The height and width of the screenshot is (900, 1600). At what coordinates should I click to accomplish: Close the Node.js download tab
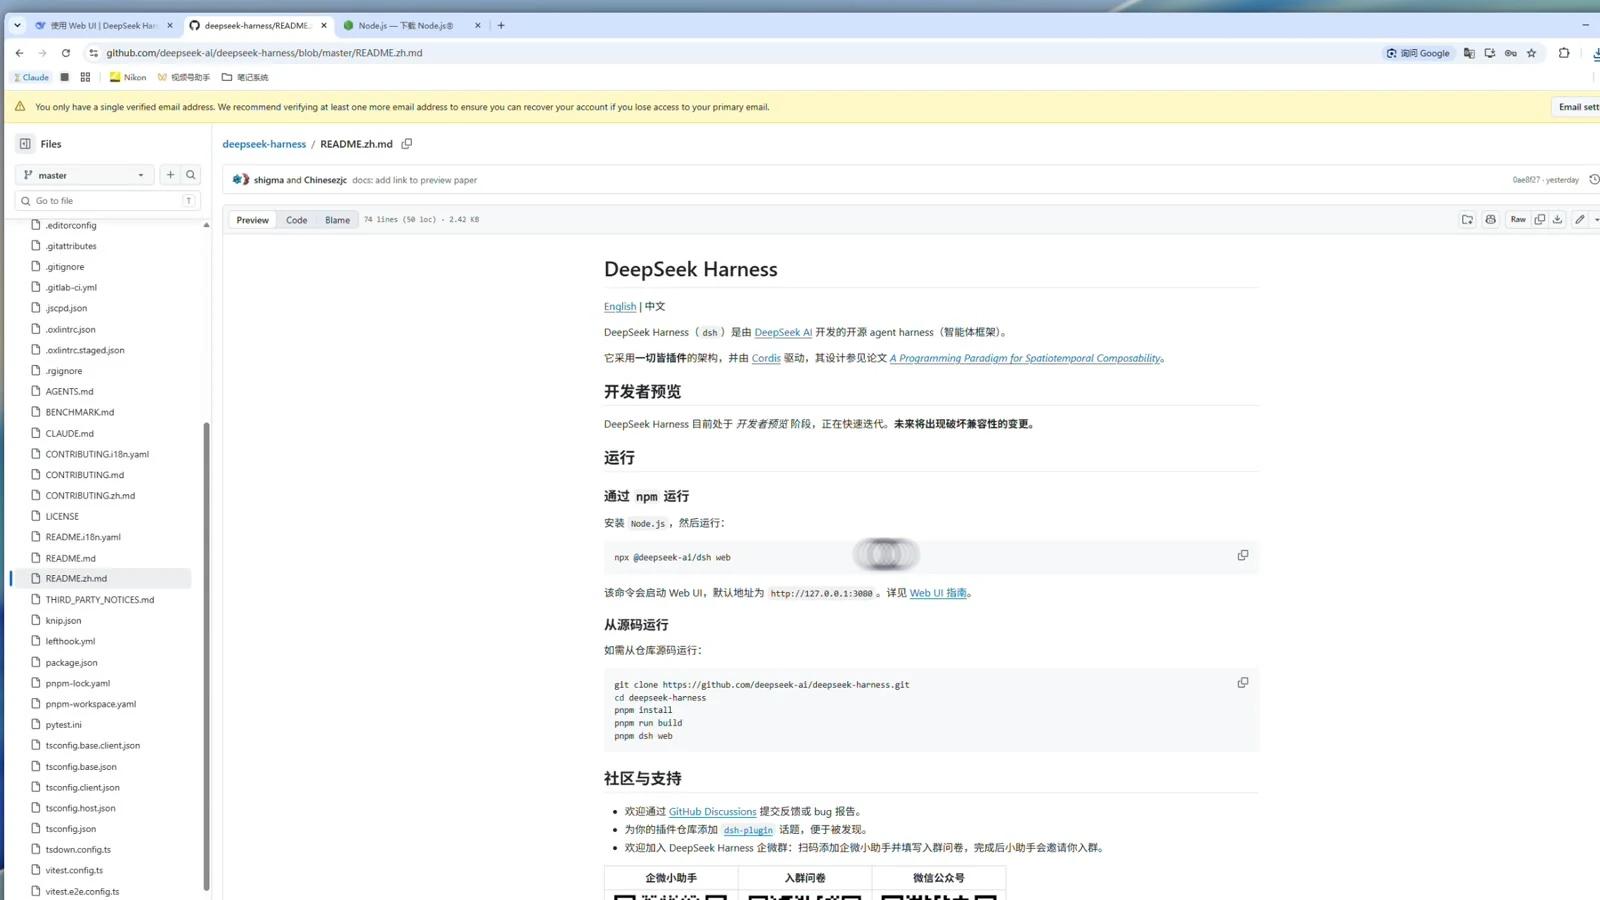pos(477,26)
